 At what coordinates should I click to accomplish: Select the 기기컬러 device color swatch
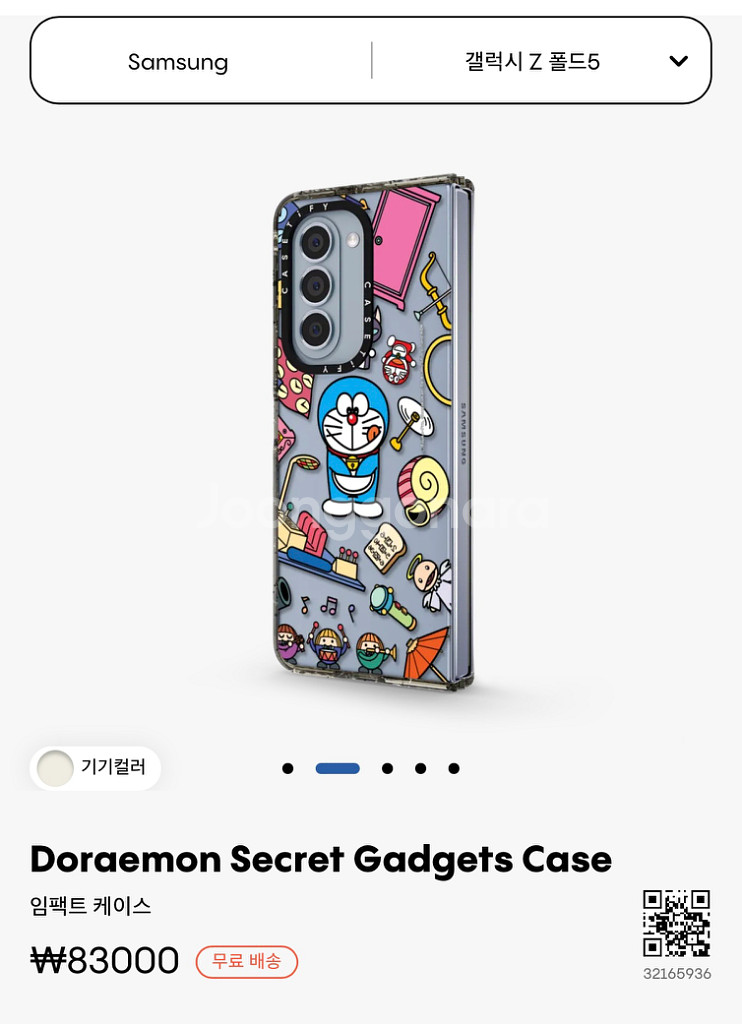(x=55, y=768)
